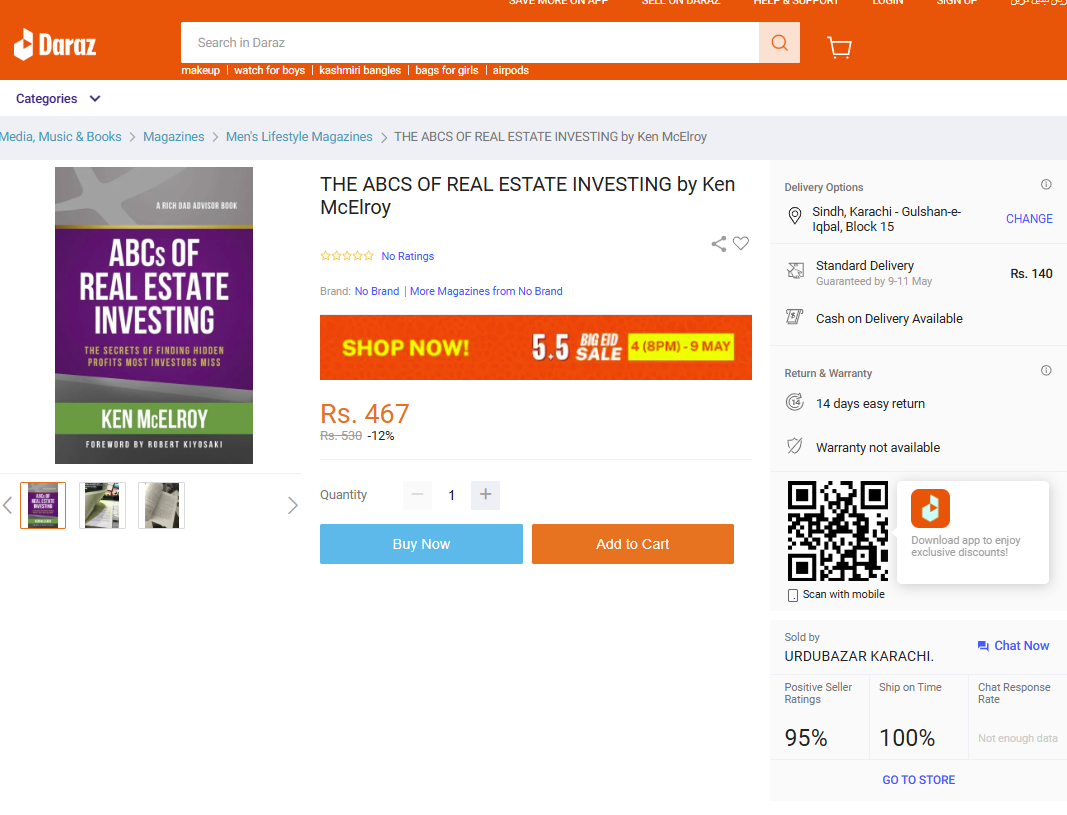Click the orange search magnifier button
Image resolution: width=1067 pixels, height=815 pixels.
(x=779, y=43)
